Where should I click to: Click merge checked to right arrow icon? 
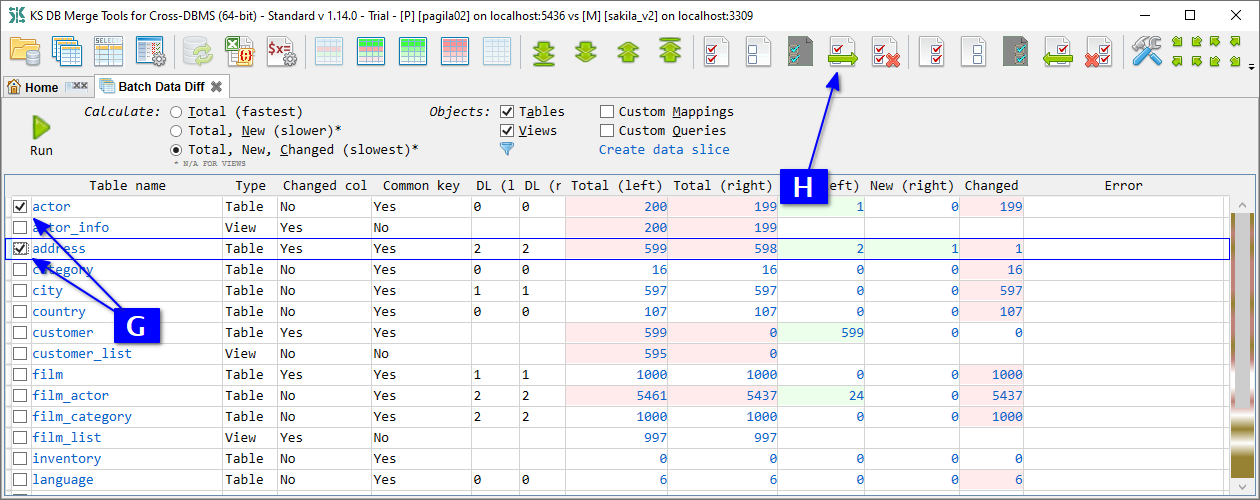(x=843, y=51)
